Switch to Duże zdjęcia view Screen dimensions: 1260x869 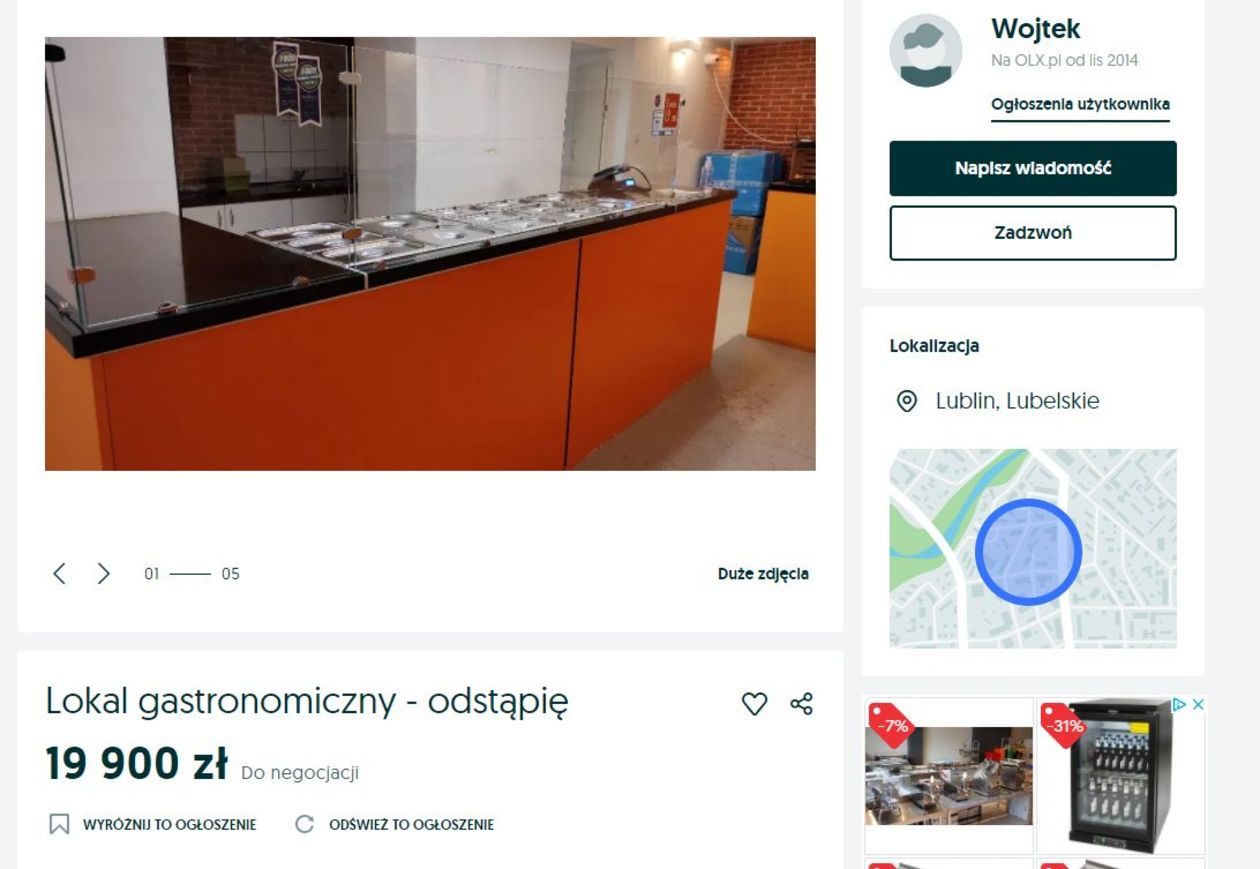763,574
